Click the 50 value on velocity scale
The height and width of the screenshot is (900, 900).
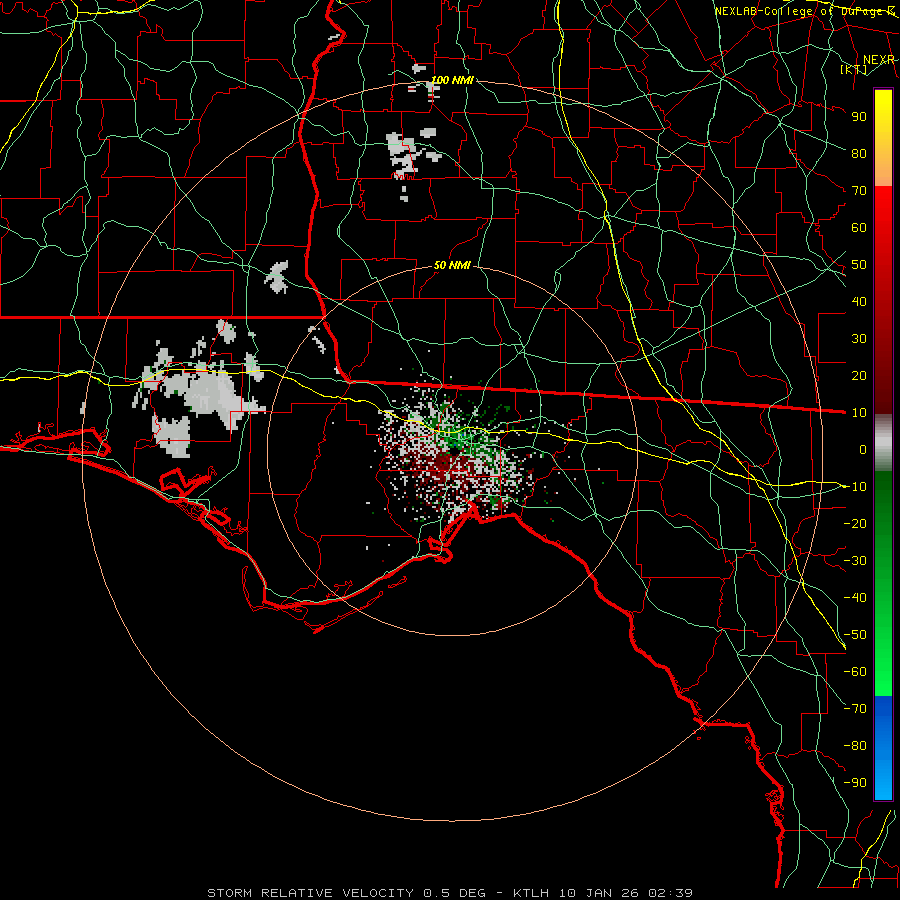tap(859, 265)
